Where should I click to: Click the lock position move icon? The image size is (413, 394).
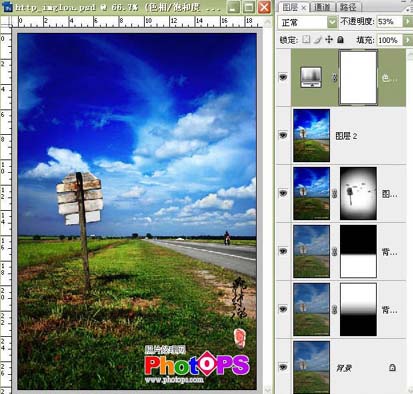pos(329,40)
